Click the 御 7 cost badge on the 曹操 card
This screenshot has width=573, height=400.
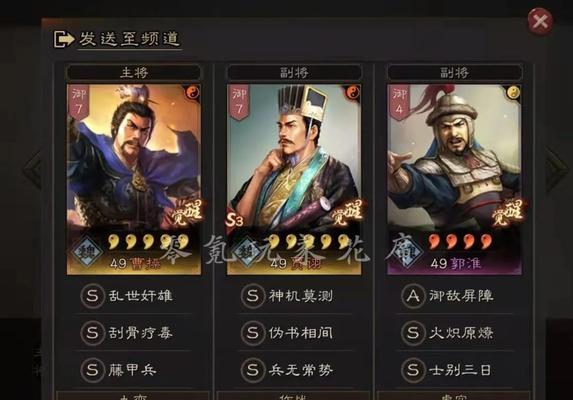tap(79, 101)
